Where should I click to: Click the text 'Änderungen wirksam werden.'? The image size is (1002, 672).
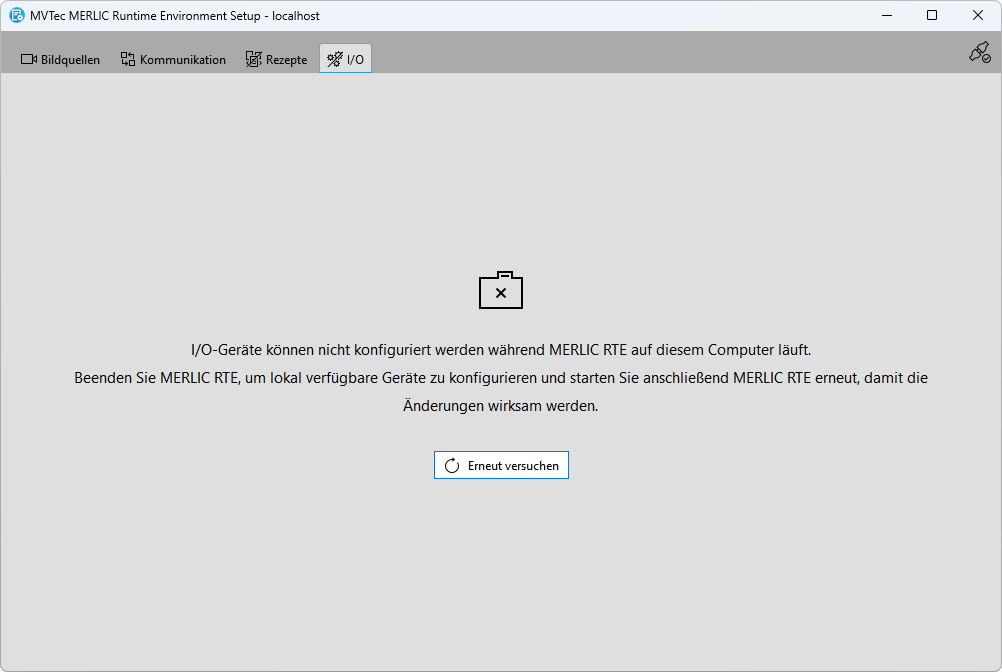point(501,406)
